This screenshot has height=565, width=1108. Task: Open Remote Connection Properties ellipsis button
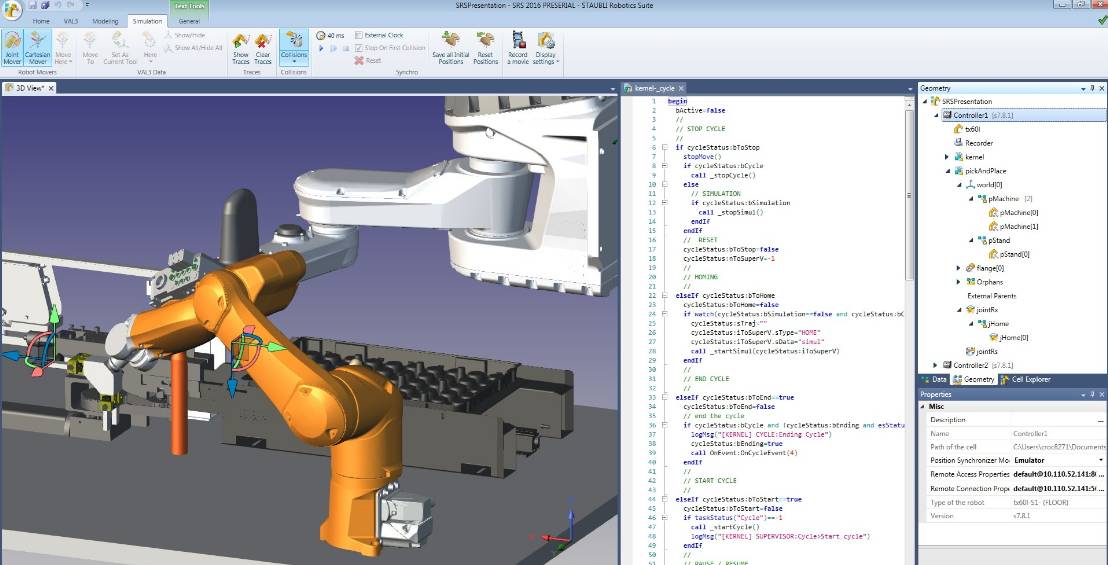point(1101,489)
